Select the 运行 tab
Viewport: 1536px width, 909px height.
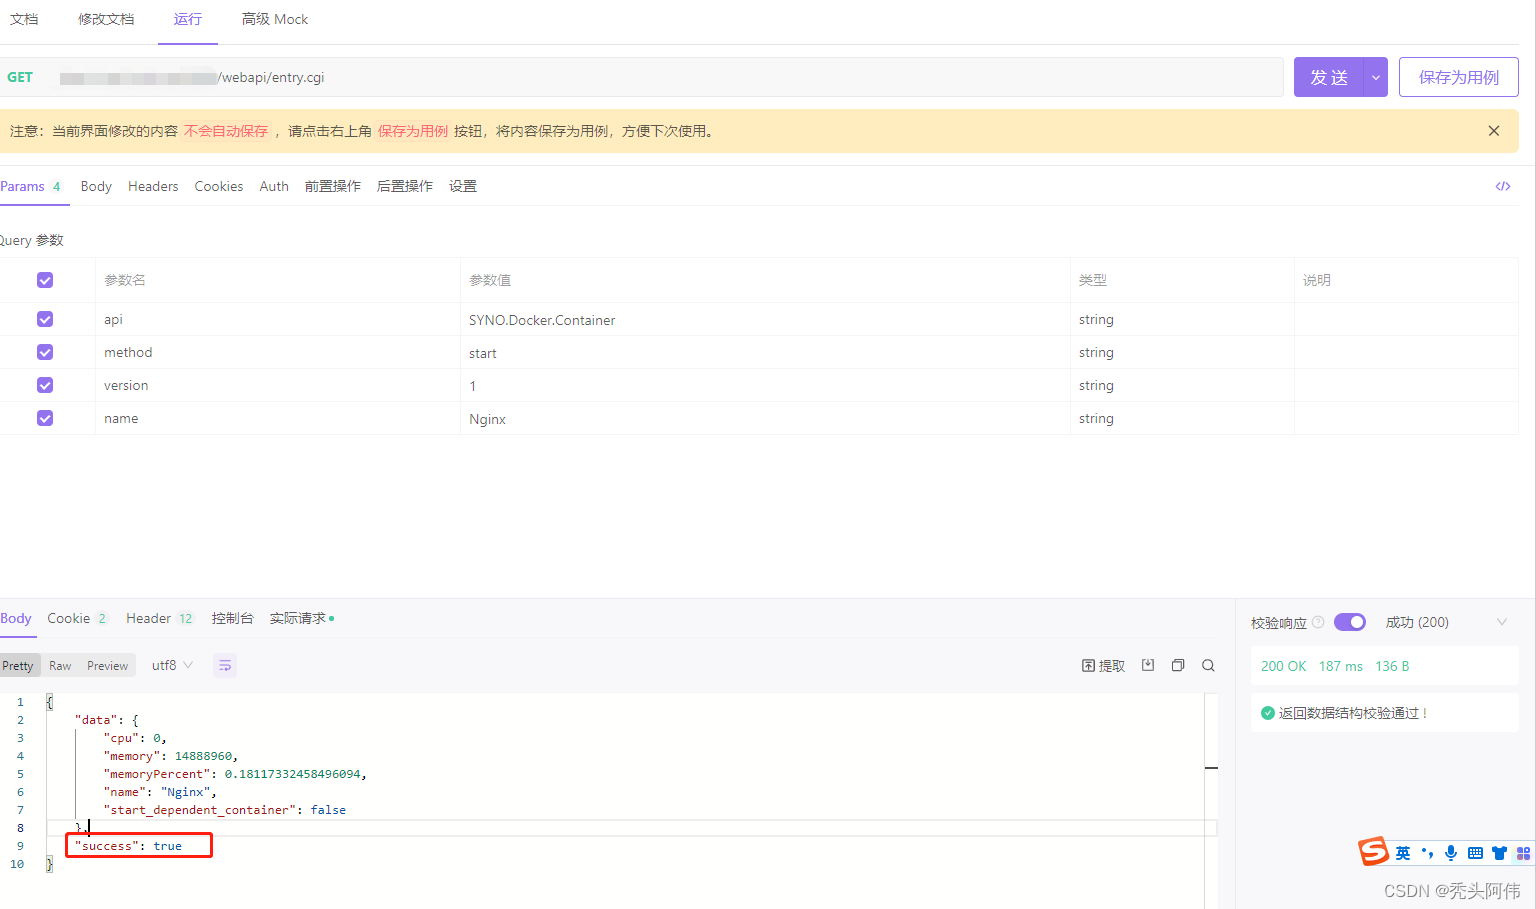(188, 19)
